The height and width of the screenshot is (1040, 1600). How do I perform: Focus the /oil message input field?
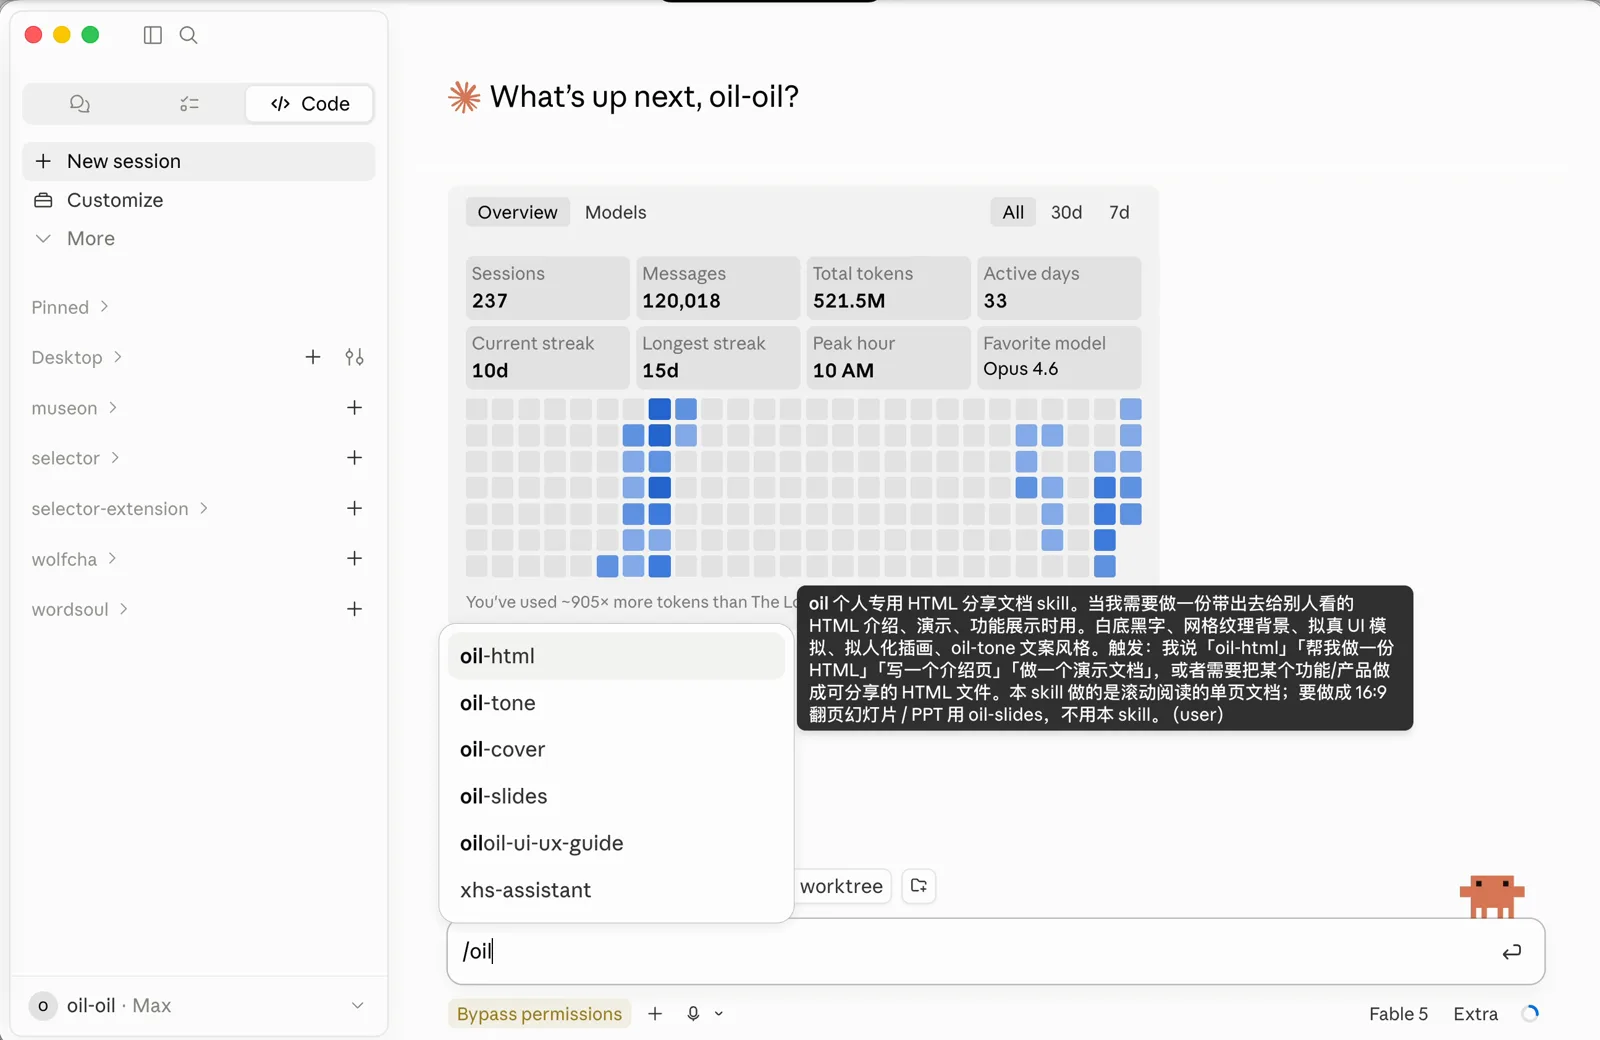970,951
